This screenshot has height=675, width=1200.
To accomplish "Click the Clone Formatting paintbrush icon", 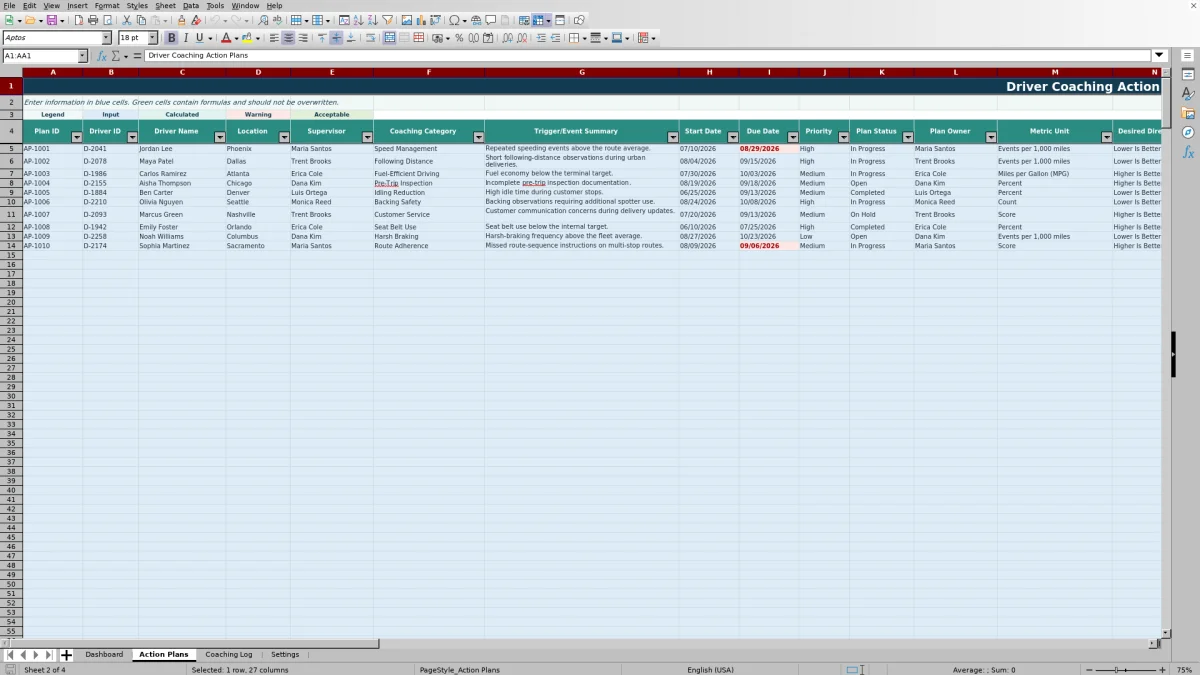I will (182, 20).
